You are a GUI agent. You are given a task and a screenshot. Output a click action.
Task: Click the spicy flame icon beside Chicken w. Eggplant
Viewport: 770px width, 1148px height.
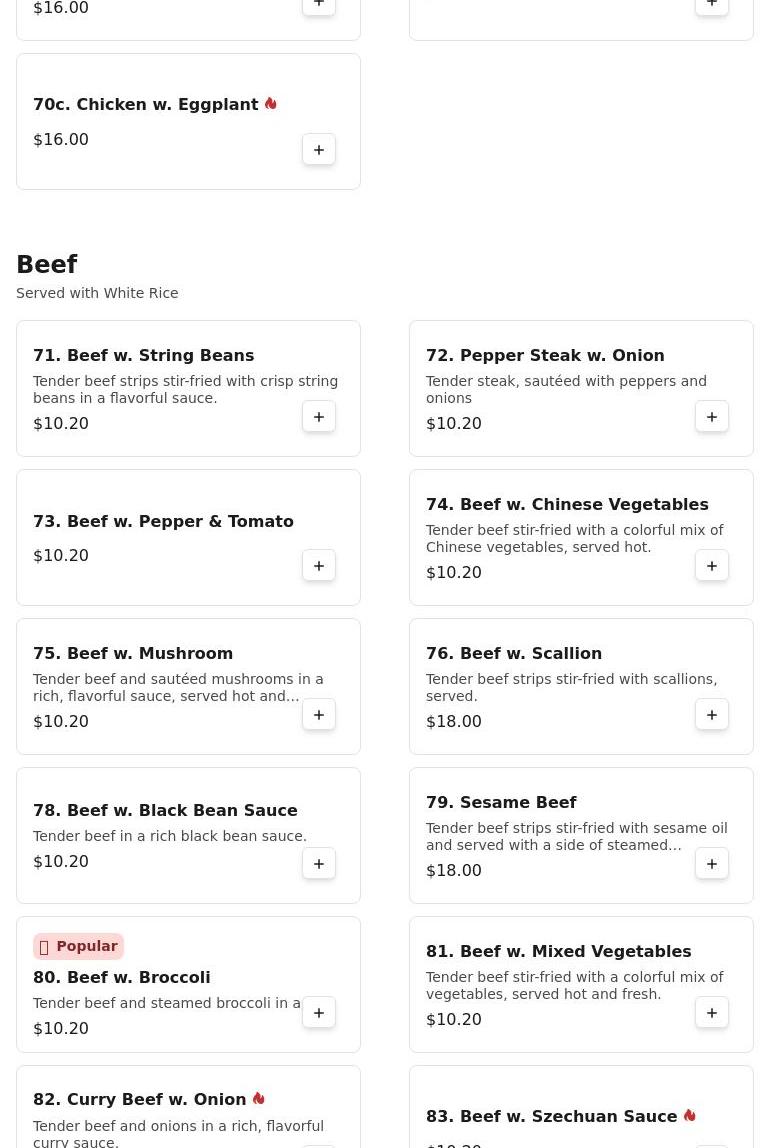click(271, 103)
